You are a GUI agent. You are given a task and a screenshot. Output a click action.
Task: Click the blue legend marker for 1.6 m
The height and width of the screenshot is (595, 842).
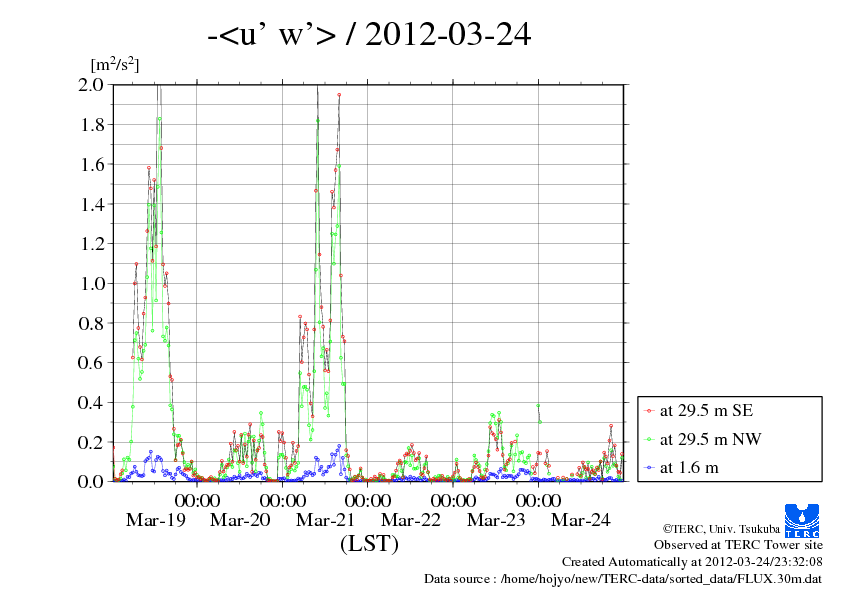(649, 468)
